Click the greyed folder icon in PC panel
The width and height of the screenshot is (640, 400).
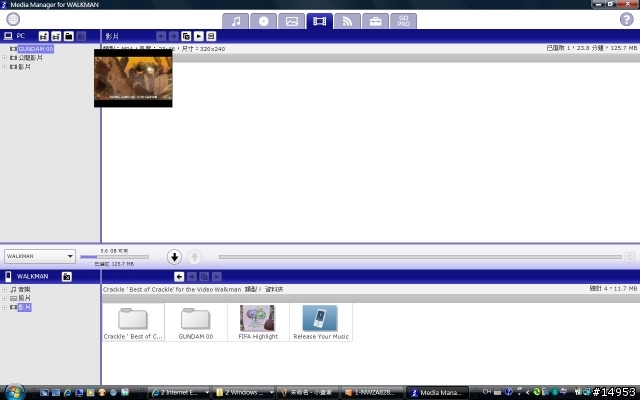(81, 36)
